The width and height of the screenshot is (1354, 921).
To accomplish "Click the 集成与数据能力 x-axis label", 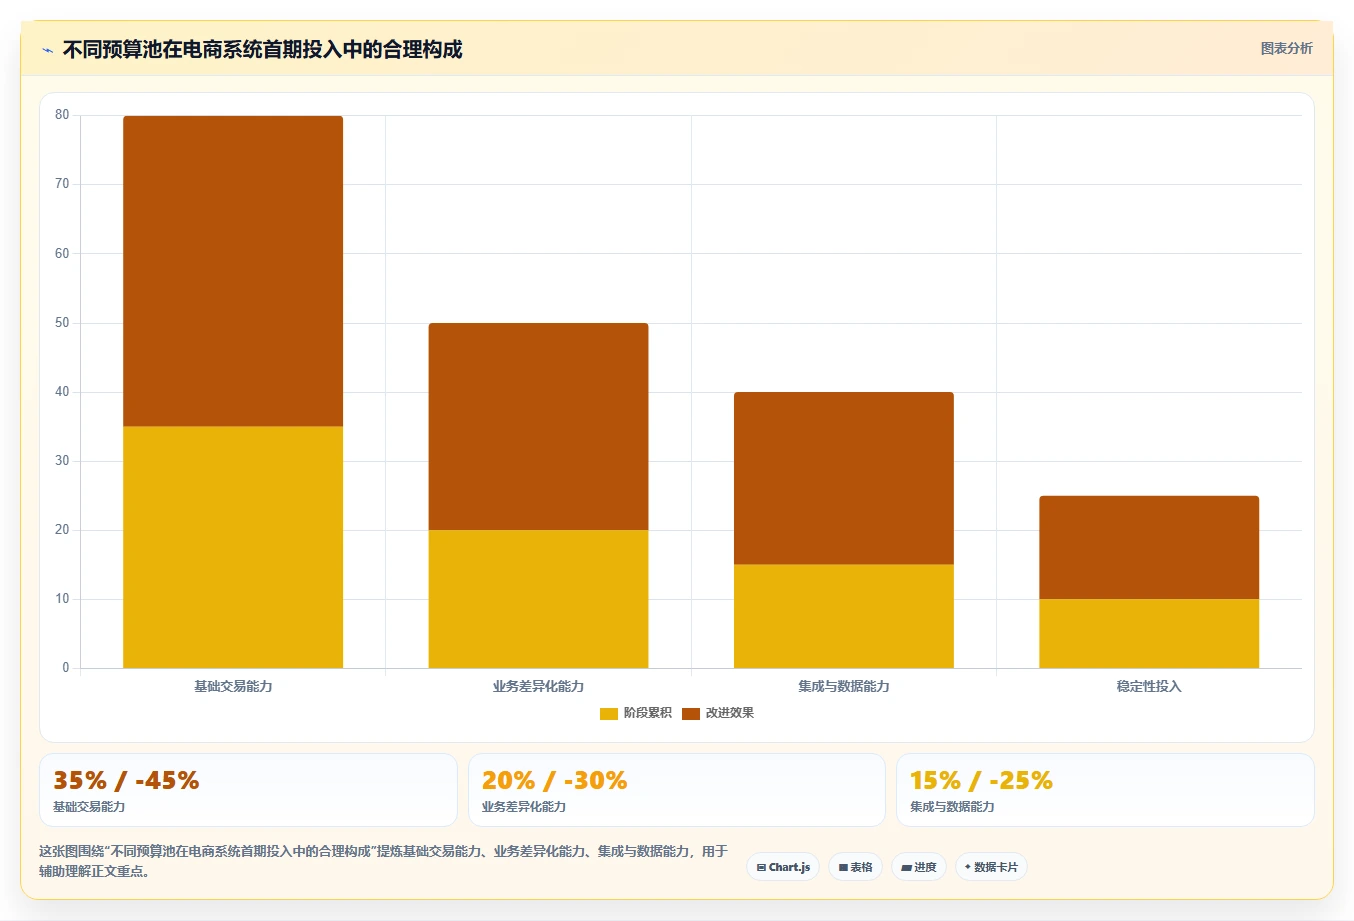I will click(x=844, y=686).
